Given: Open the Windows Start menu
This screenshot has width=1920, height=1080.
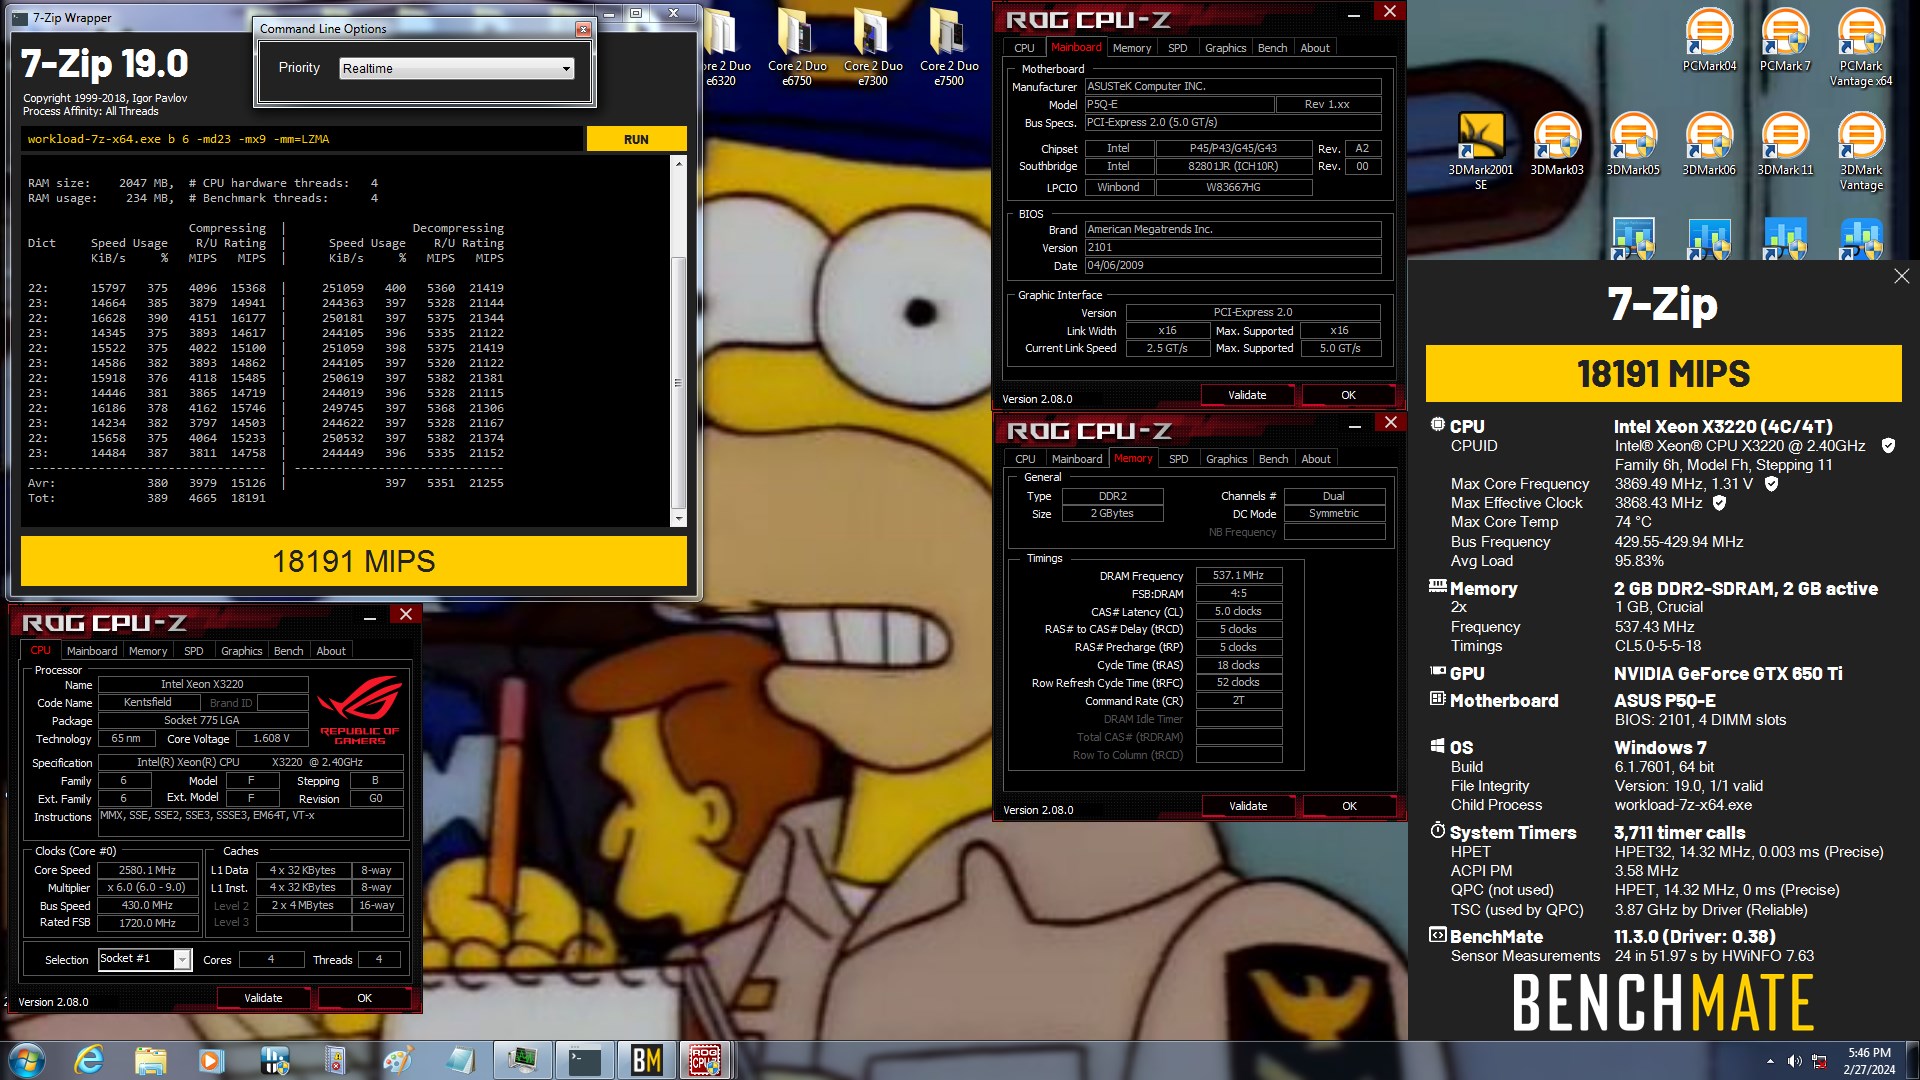Looking at the screenshot, I should point(27,1060).
